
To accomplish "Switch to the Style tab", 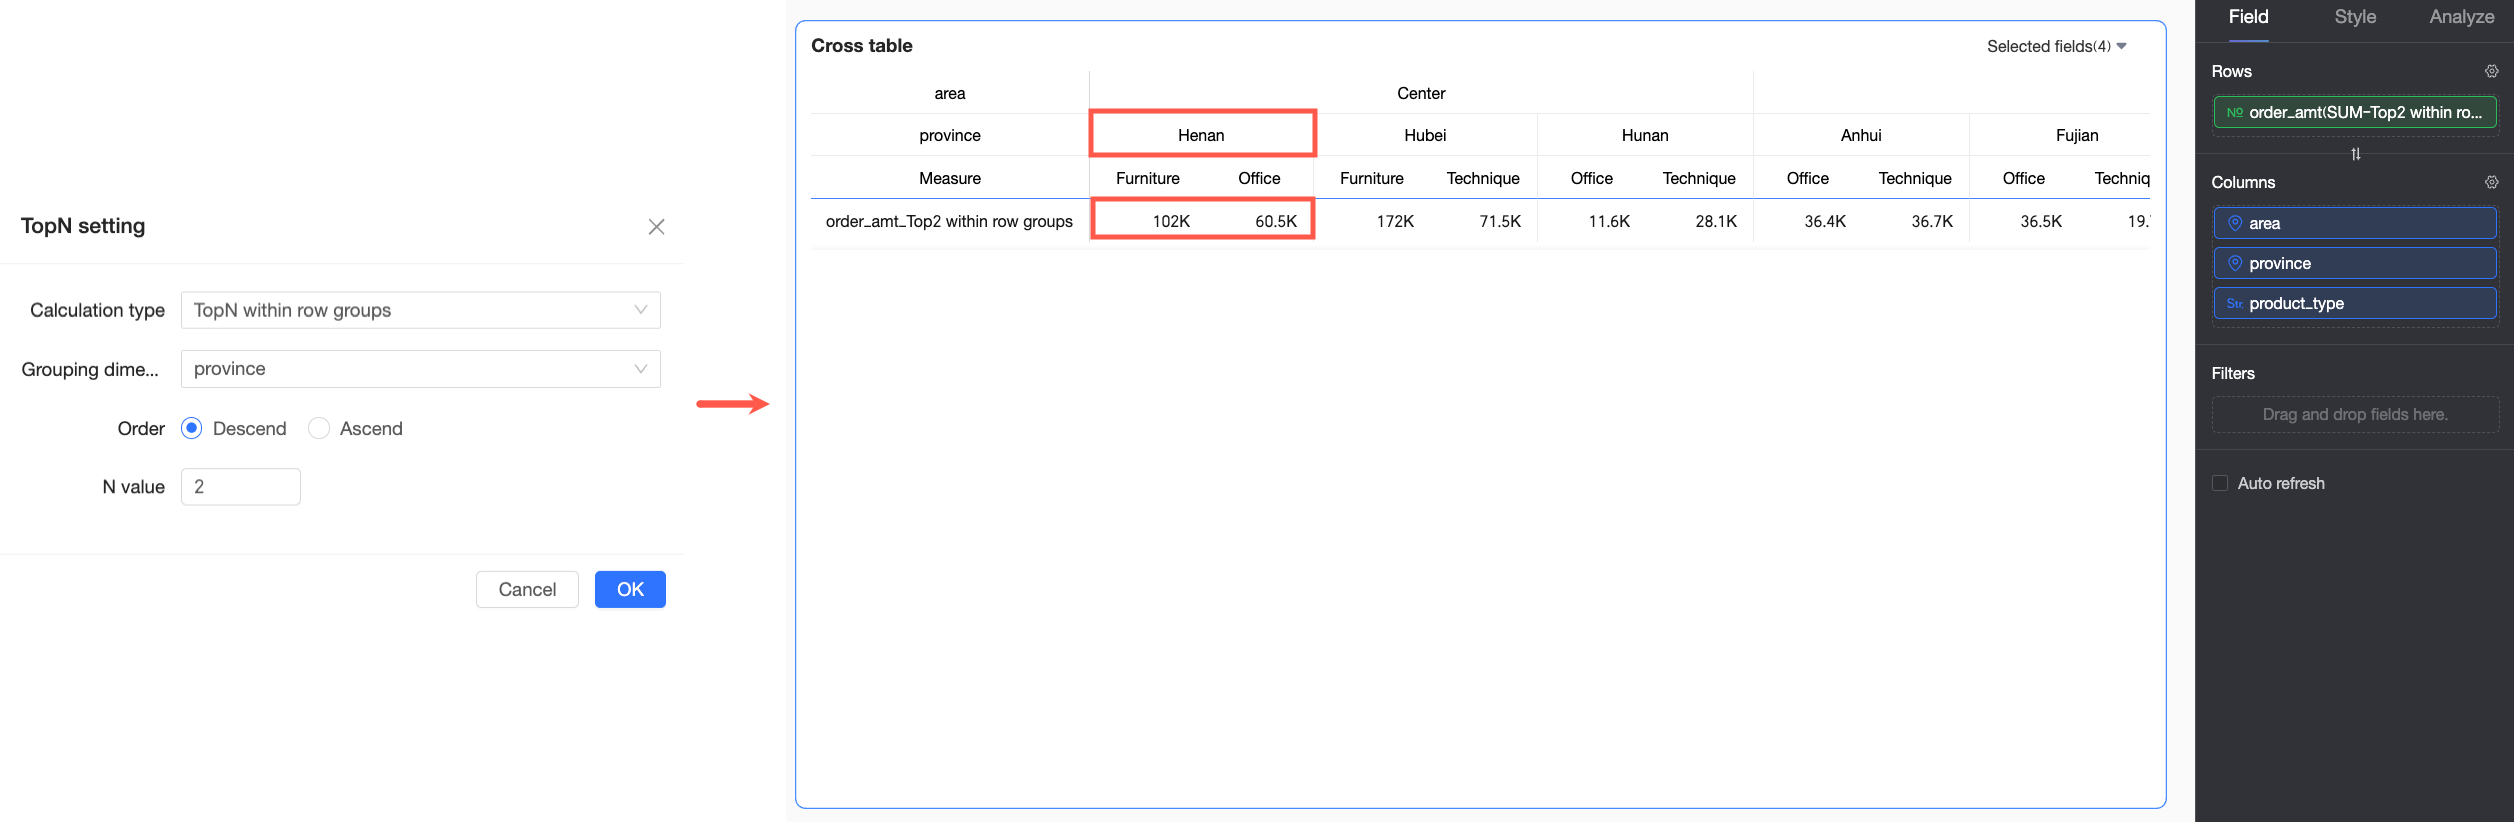I will [x=2355, y=17].
